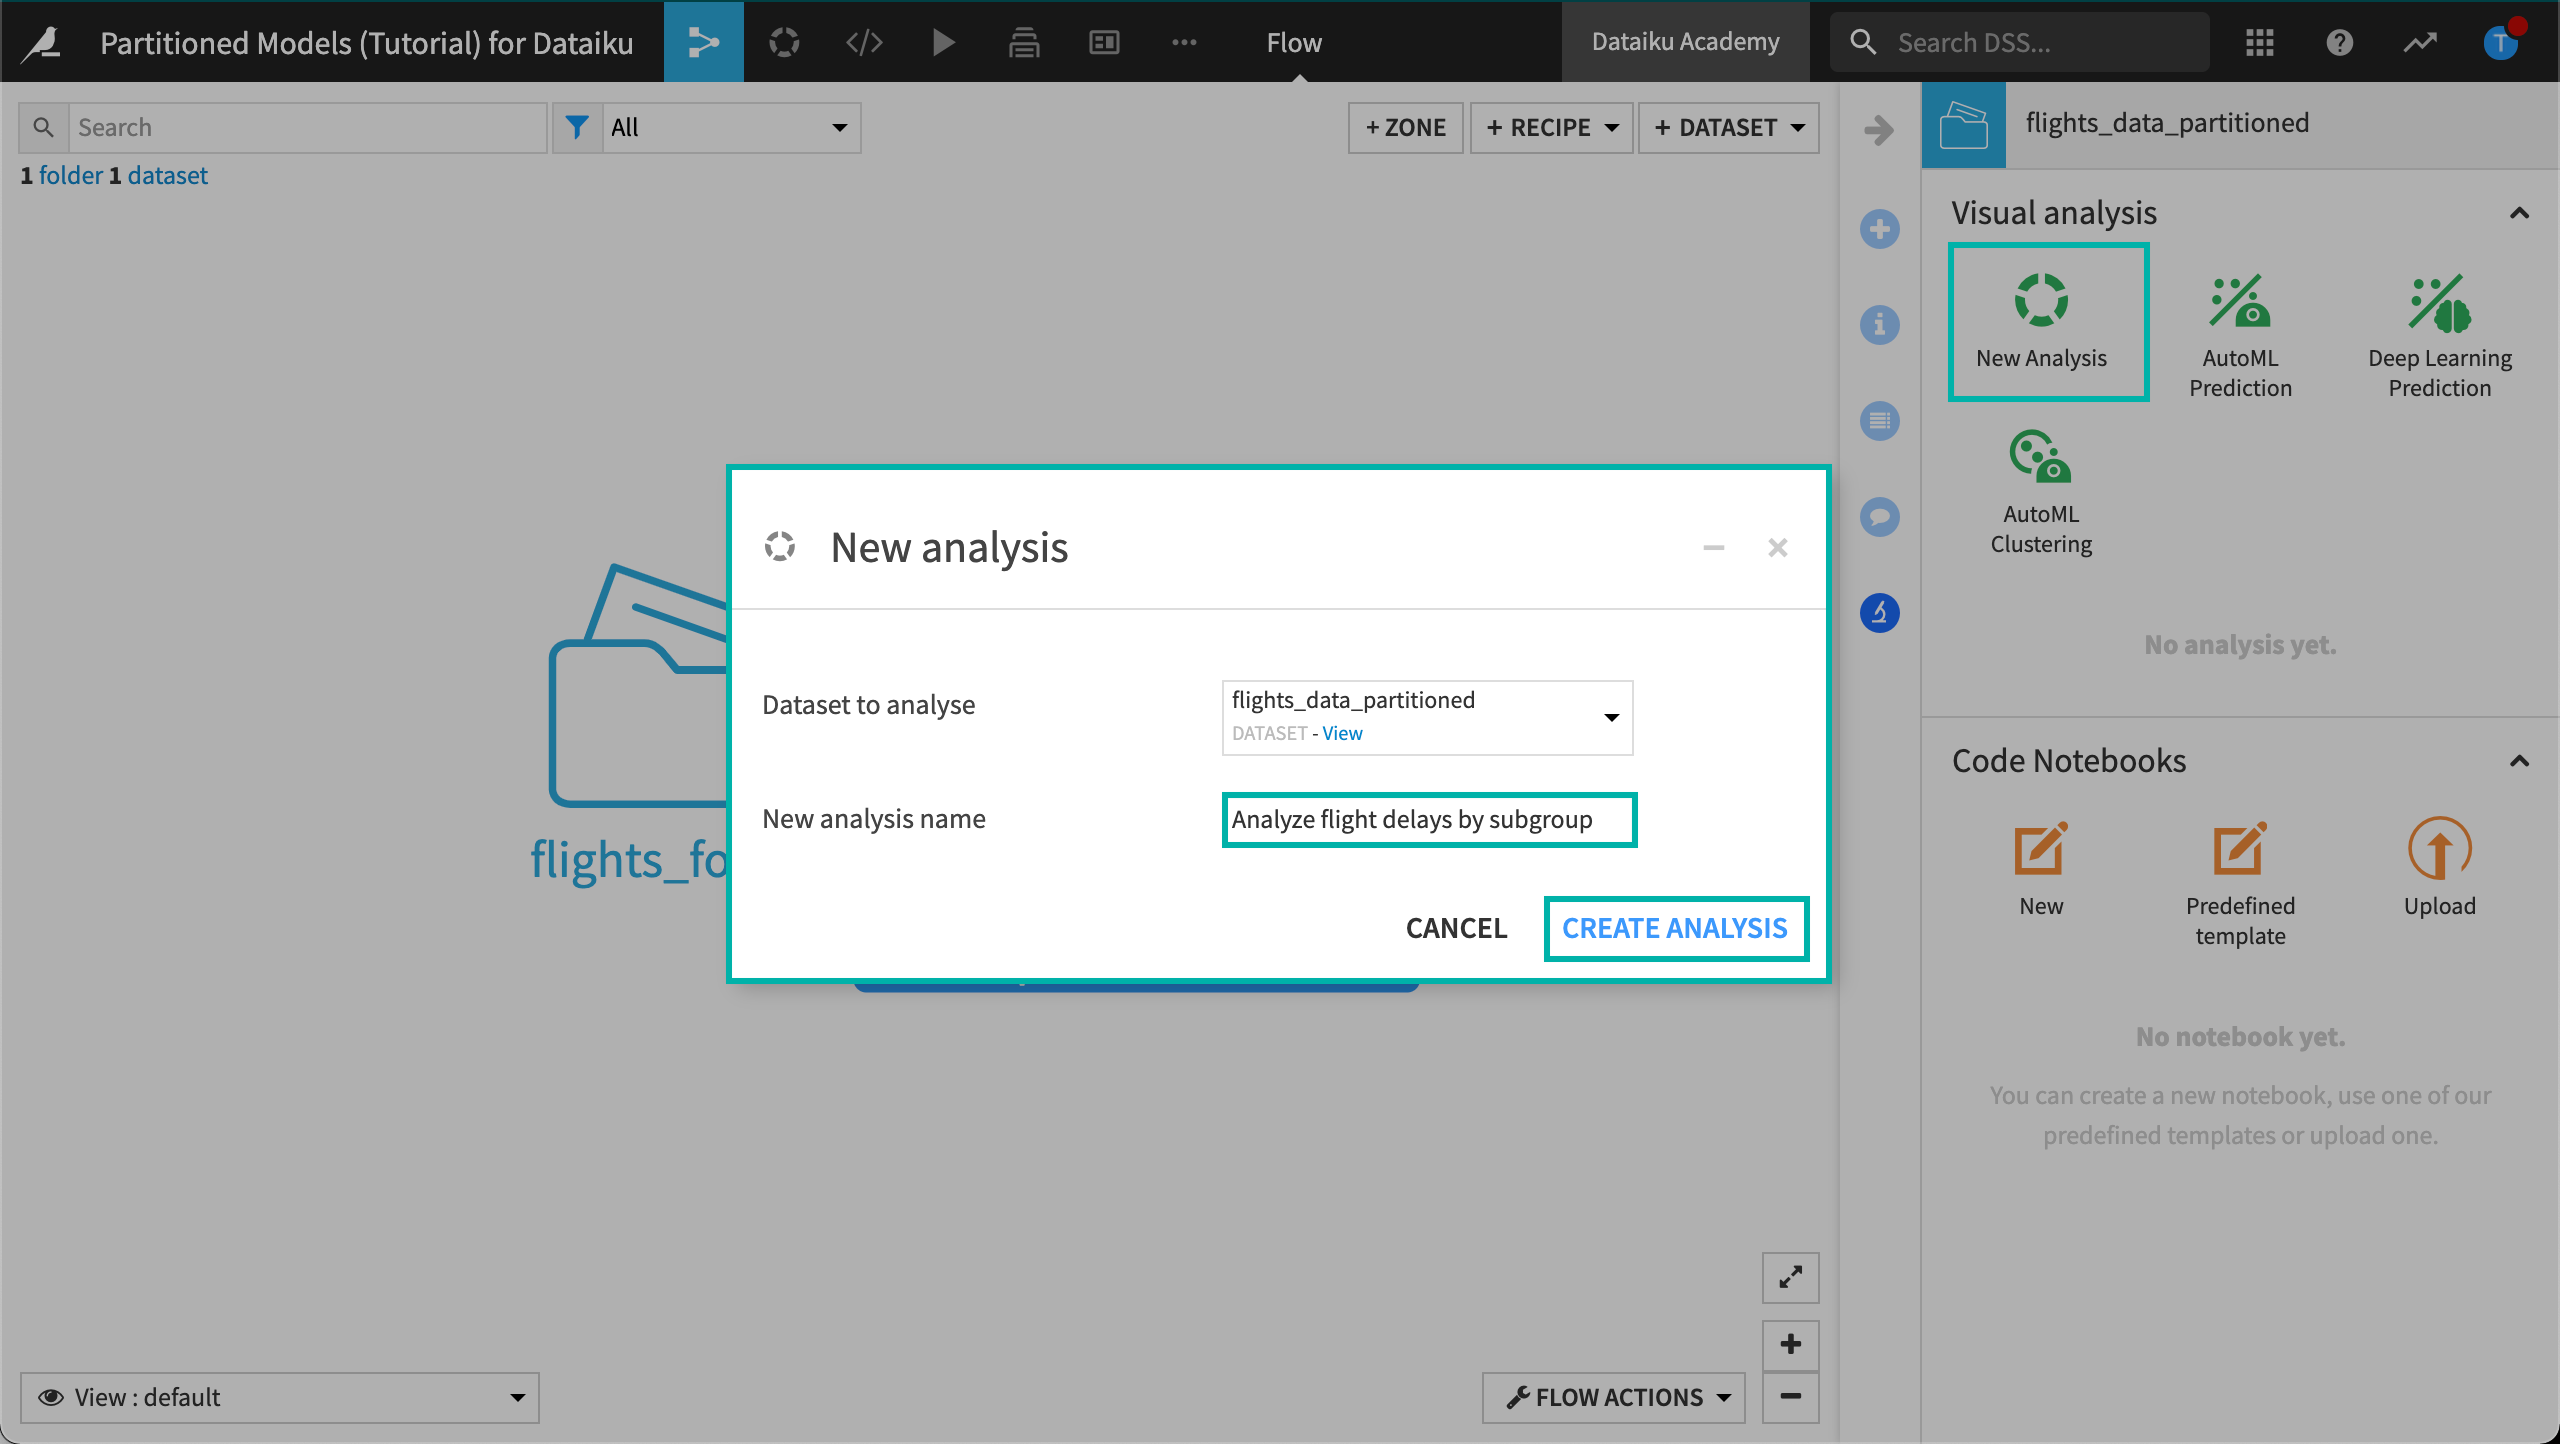Open the Discussions chat icon in the sidebar

point(1880,517)
